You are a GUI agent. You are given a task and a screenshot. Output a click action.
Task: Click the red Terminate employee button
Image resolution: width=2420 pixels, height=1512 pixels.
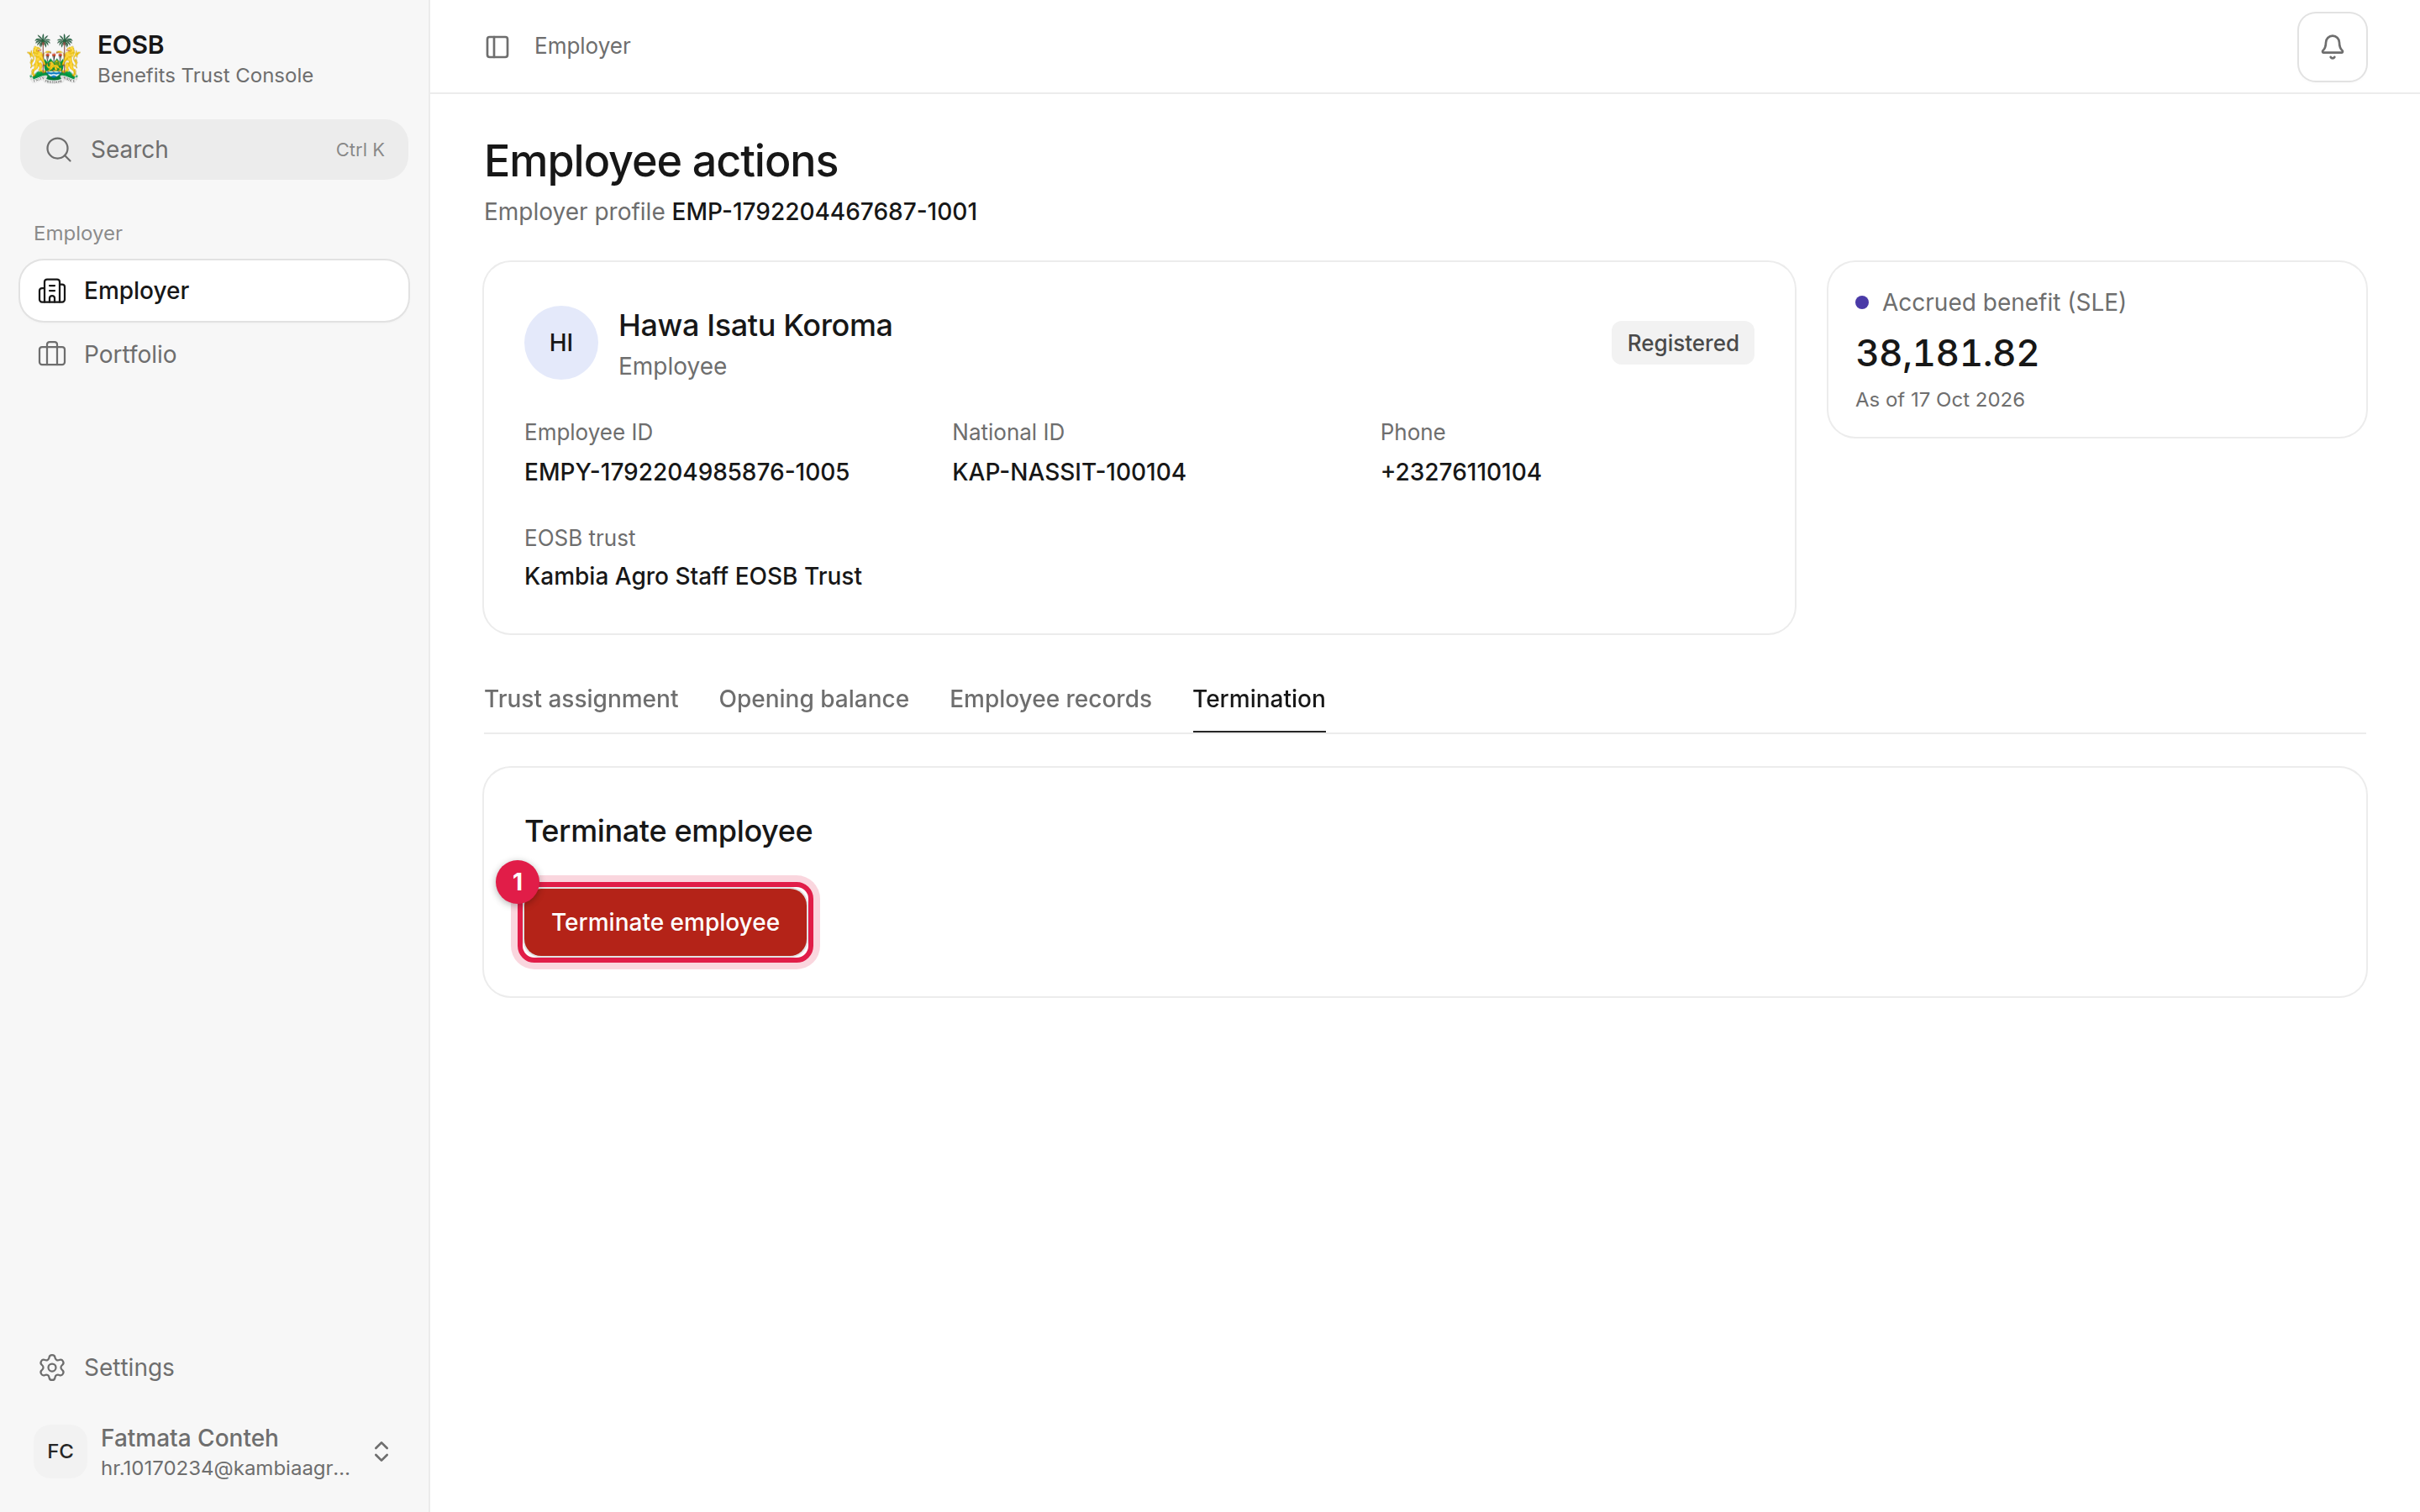[665, 922]
